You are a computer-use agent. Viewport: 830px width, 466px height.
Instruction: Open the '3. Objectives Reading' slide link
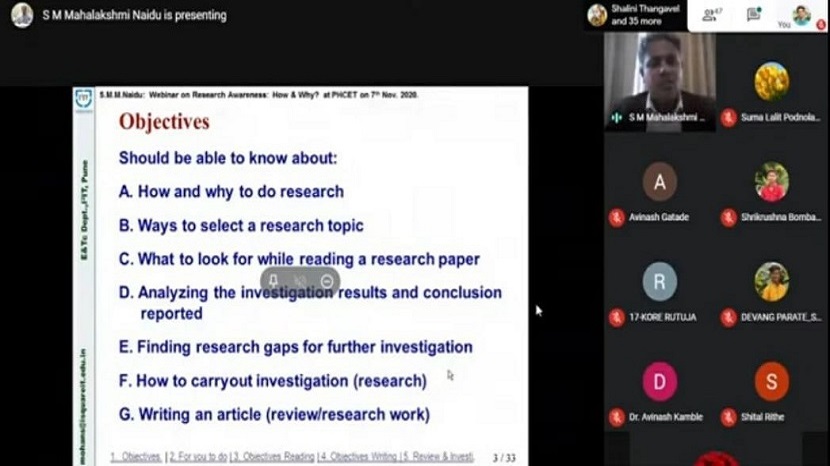274,456
